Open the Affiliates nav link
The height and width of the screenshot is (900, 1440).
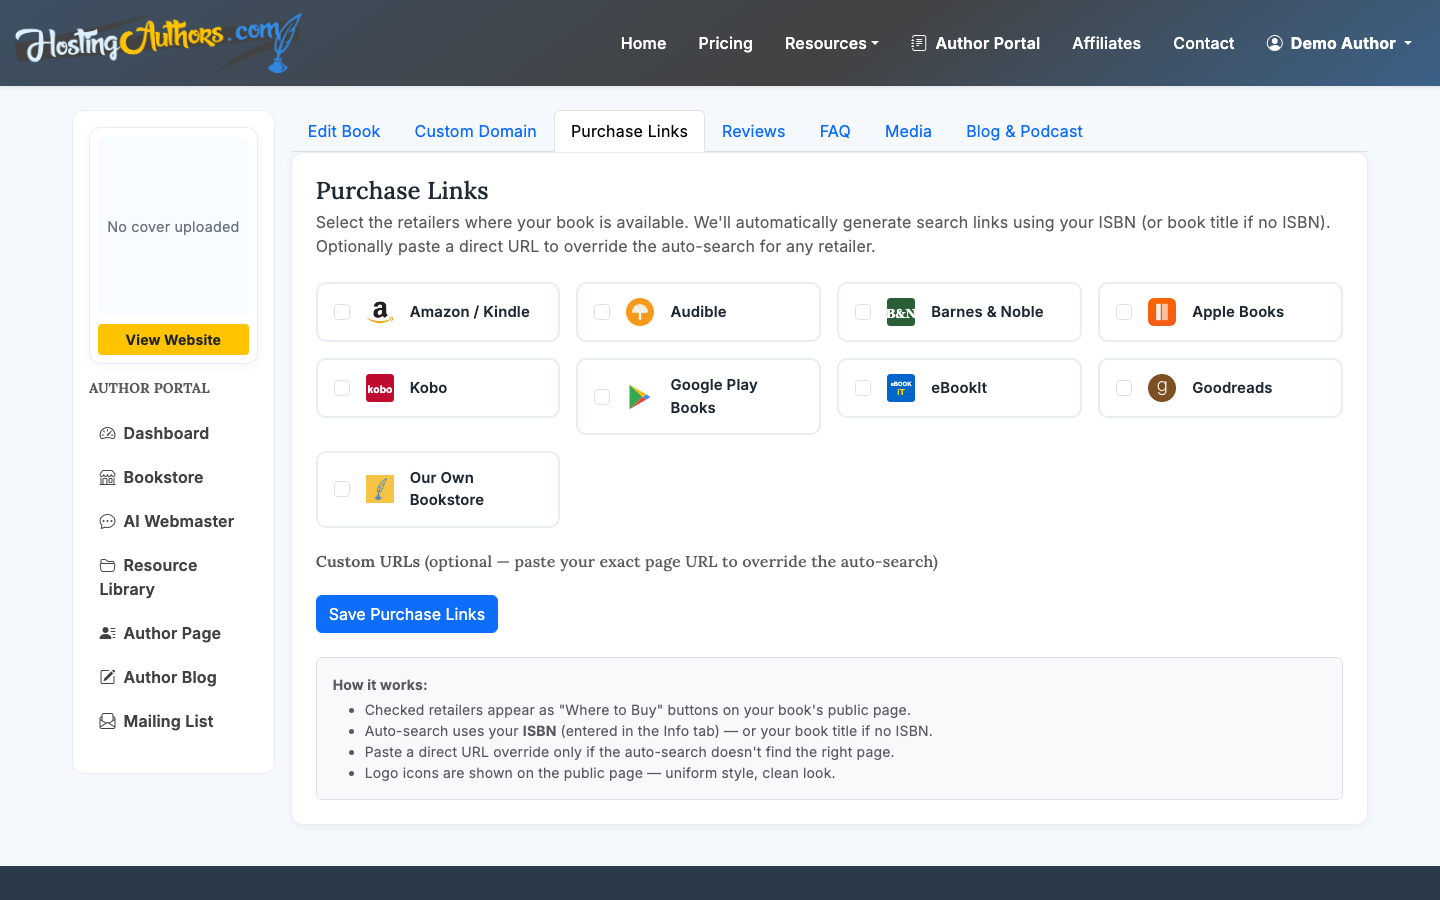click(x=1106, y=43)
